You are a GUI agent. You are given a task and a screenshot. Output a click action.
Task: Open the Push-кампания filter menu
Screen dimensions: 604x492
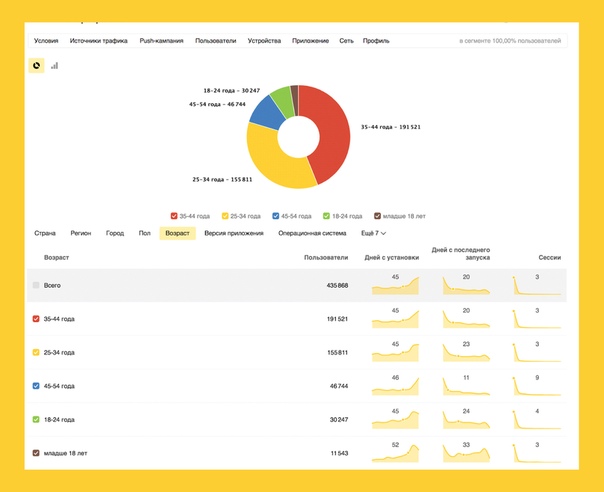pyautogui.click(x=161, y=41)
